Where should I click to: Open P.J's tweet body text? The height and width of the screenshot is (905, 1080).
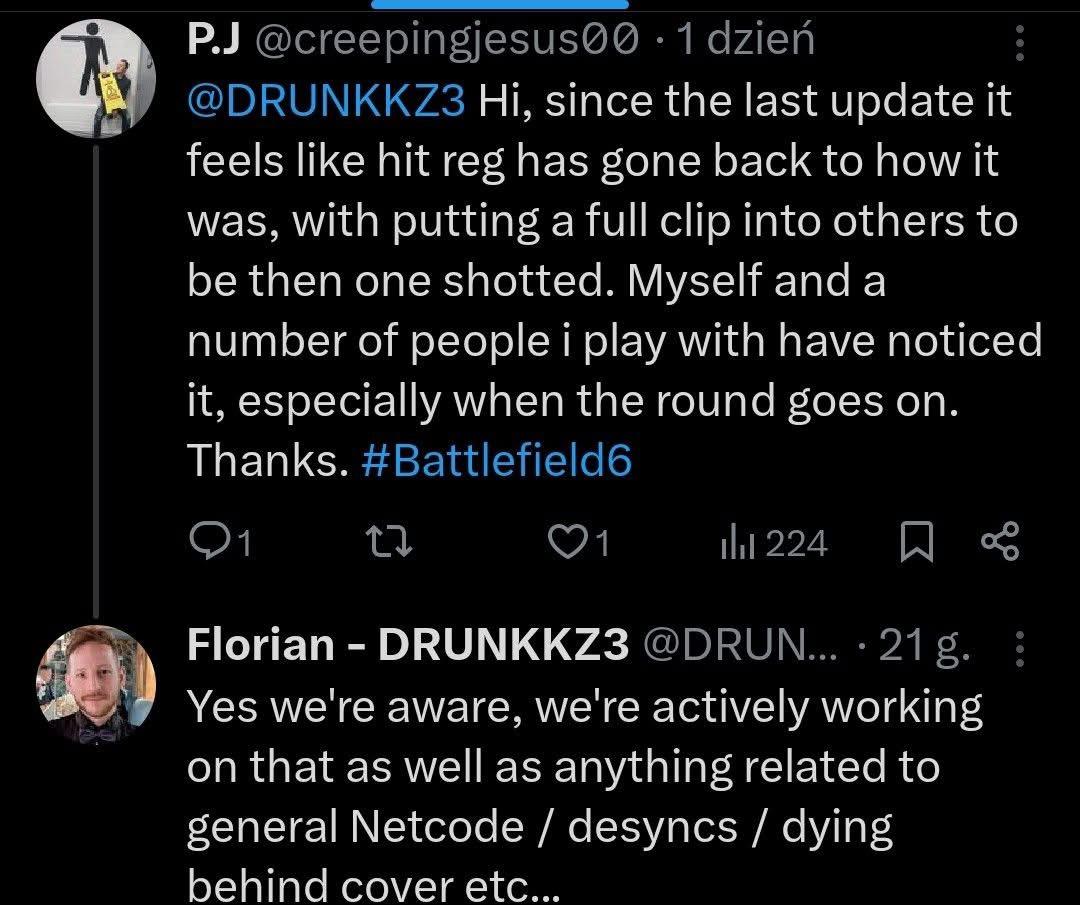coord(600,280)
